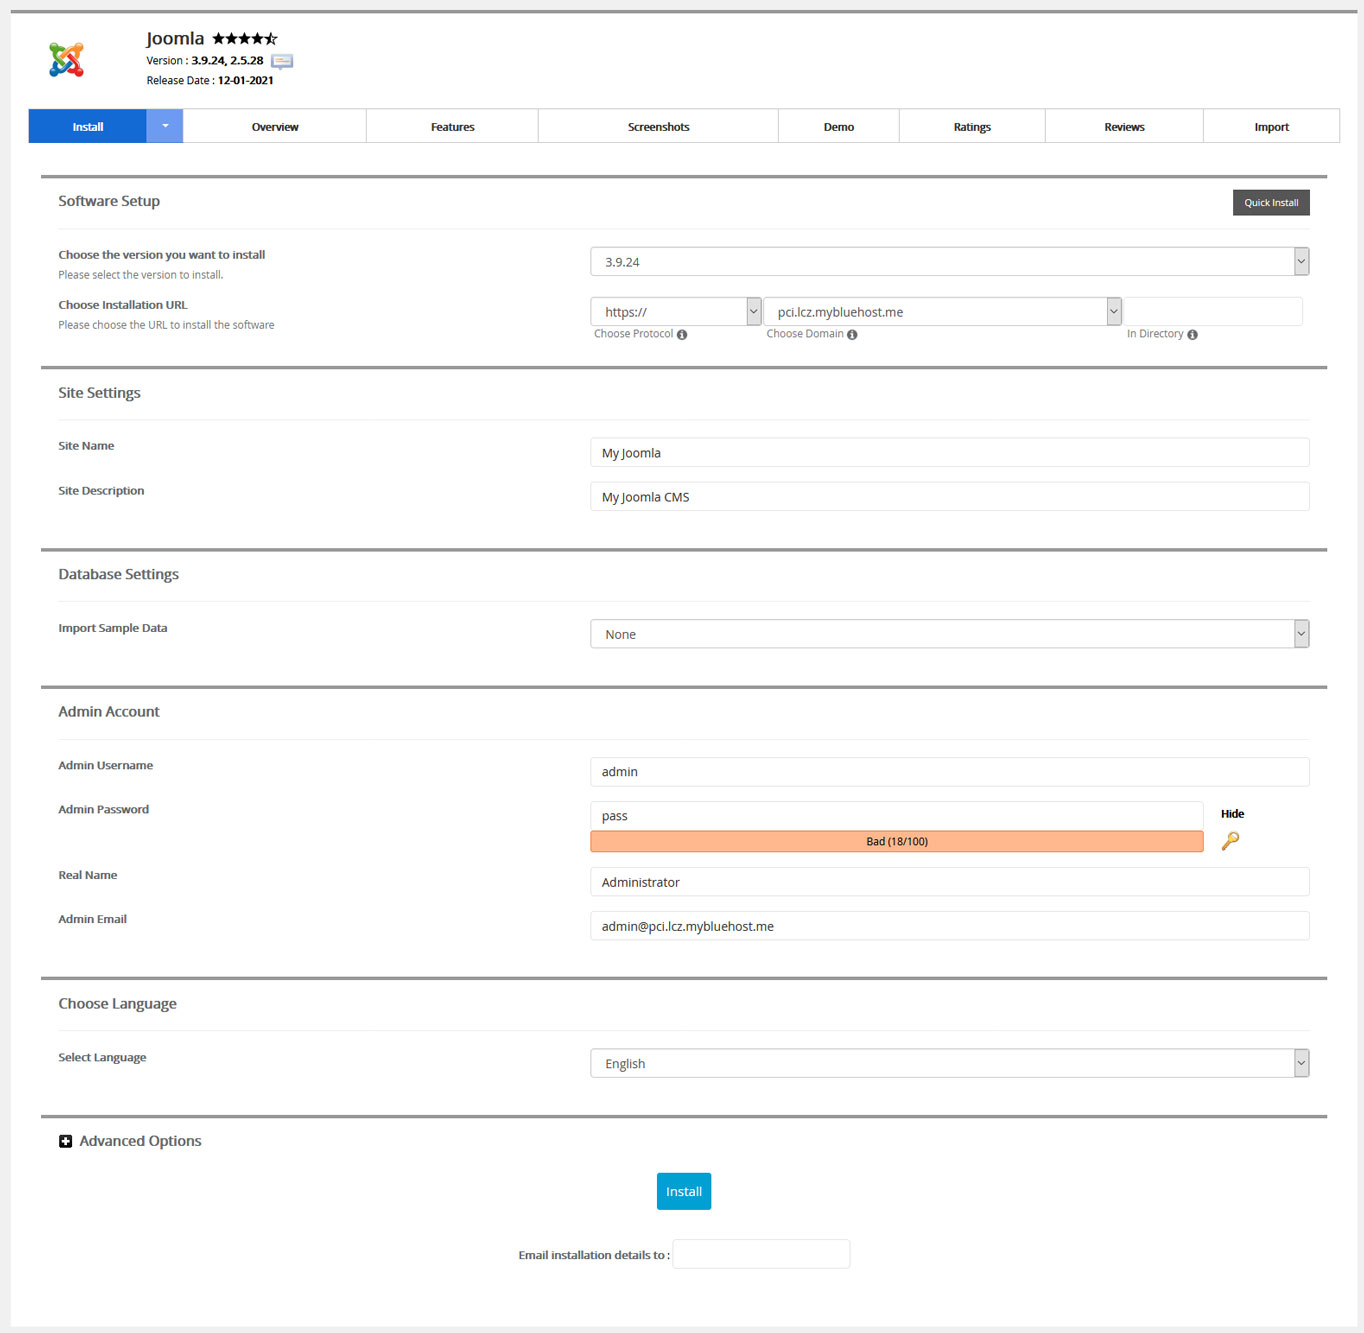
Task: Click Choose Domain info icon
Action: tap(852, 335)
